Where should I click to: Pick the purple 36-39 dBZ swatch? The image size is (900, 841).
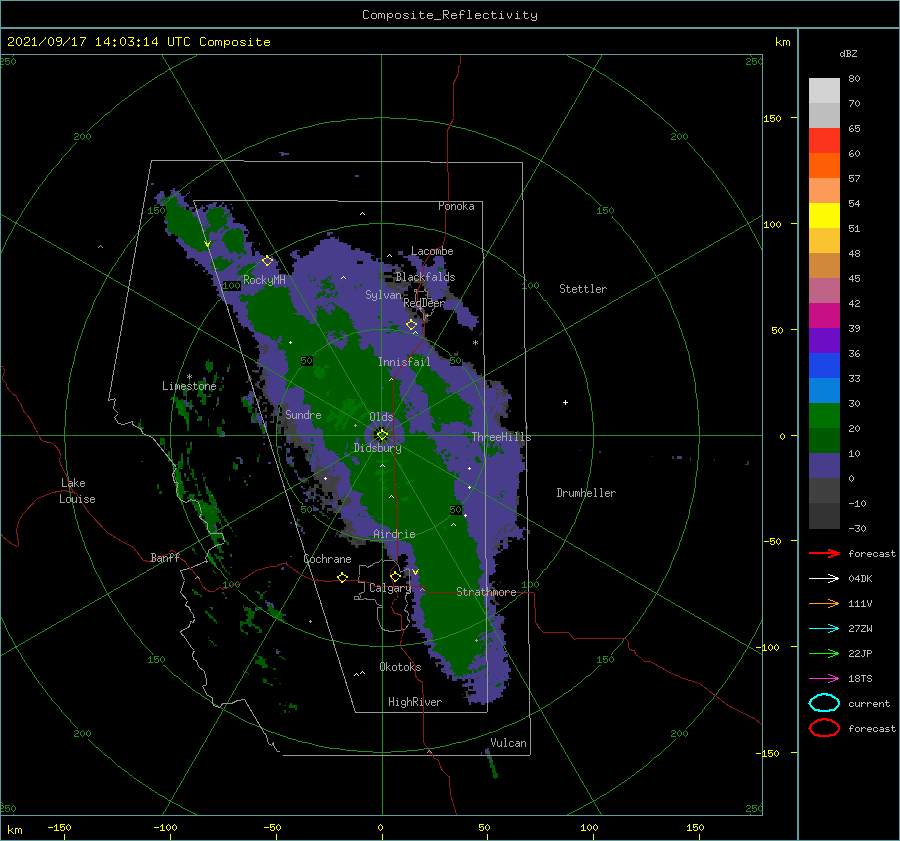[824, 340]
